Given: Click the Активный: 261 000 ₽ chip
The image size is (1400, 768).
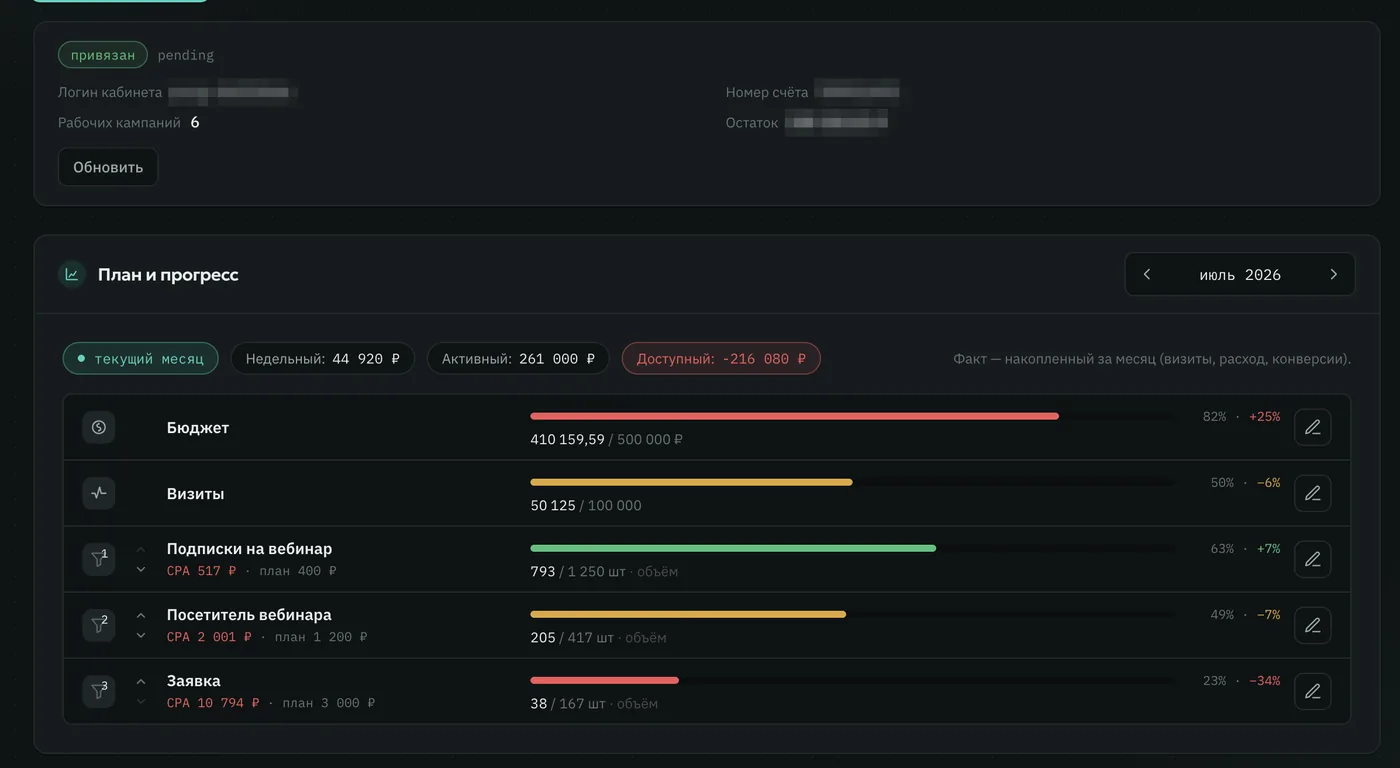Looking at the screenshot, I should [518, 359].
